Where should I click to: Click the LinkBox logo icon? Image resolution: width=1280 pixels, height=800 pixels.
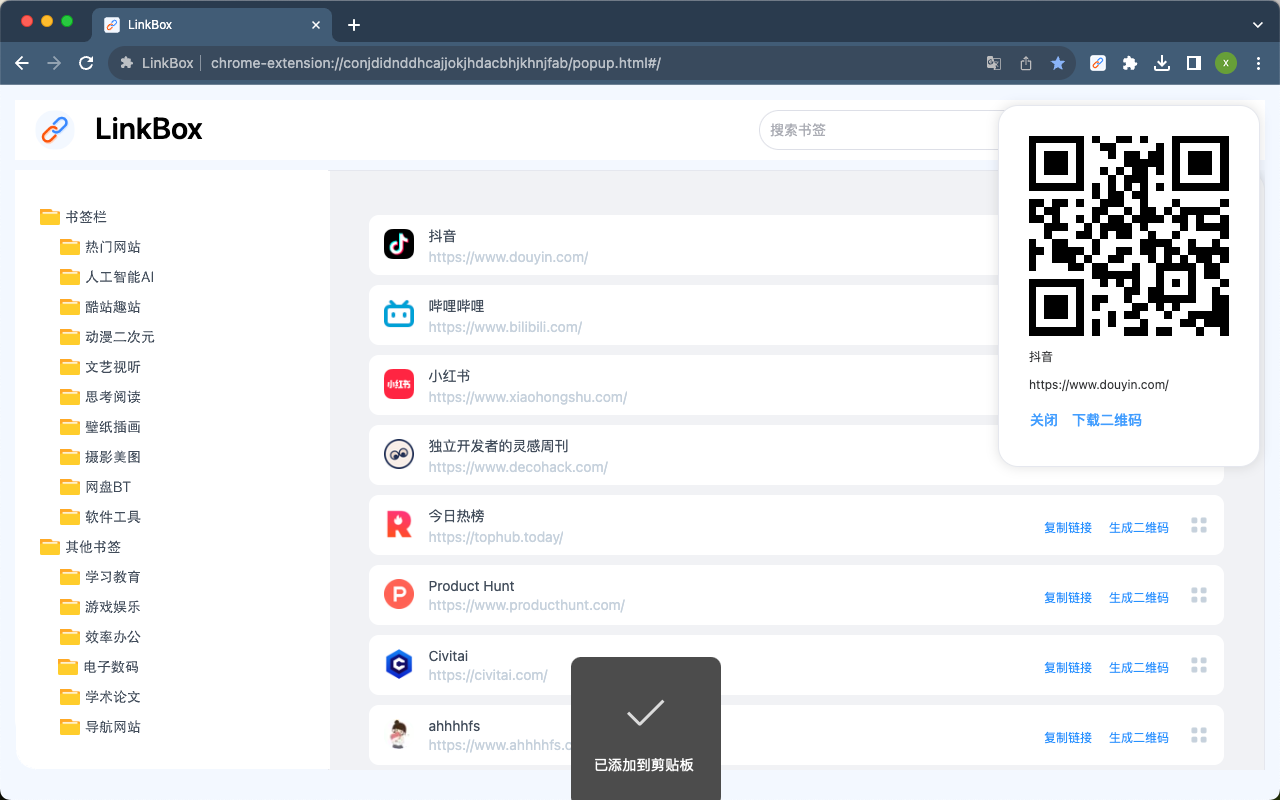[54, 129]
